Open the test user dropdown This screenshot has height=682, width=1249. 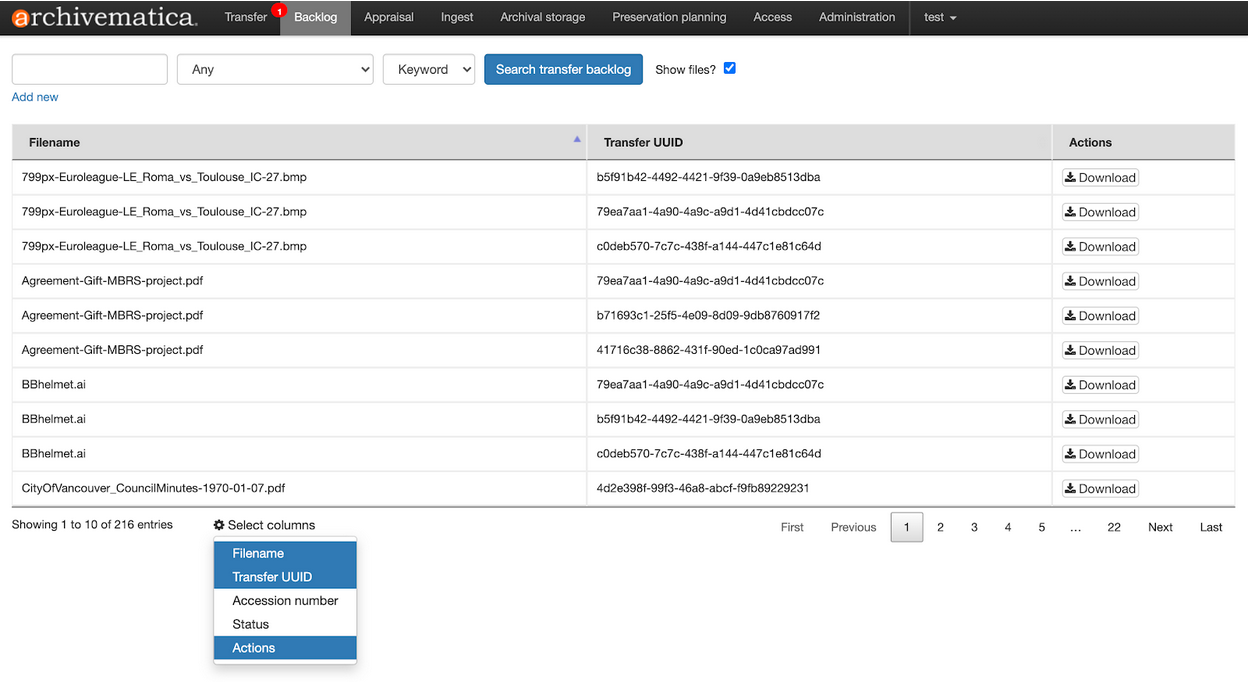pyautogui.click(x=938, y=17)
